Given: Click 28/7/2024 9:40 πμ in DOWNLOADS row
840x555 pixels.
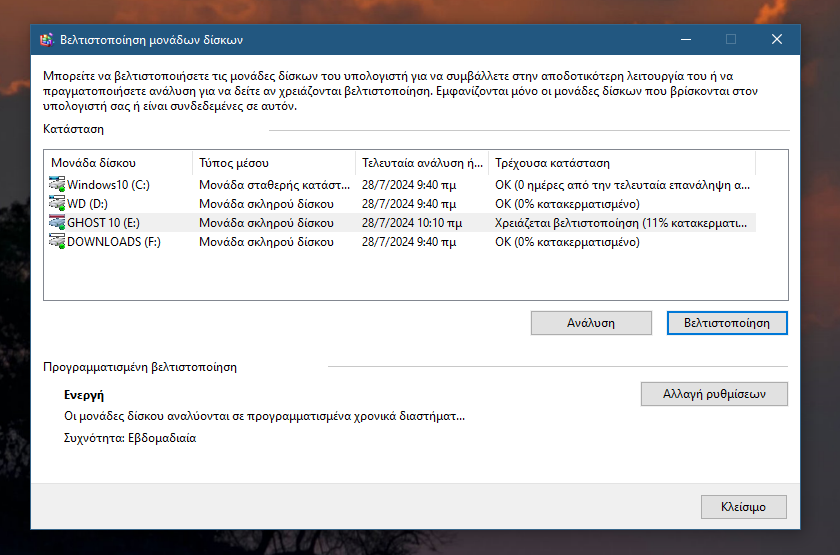Looking at the screenshot, I should [409, 242].
